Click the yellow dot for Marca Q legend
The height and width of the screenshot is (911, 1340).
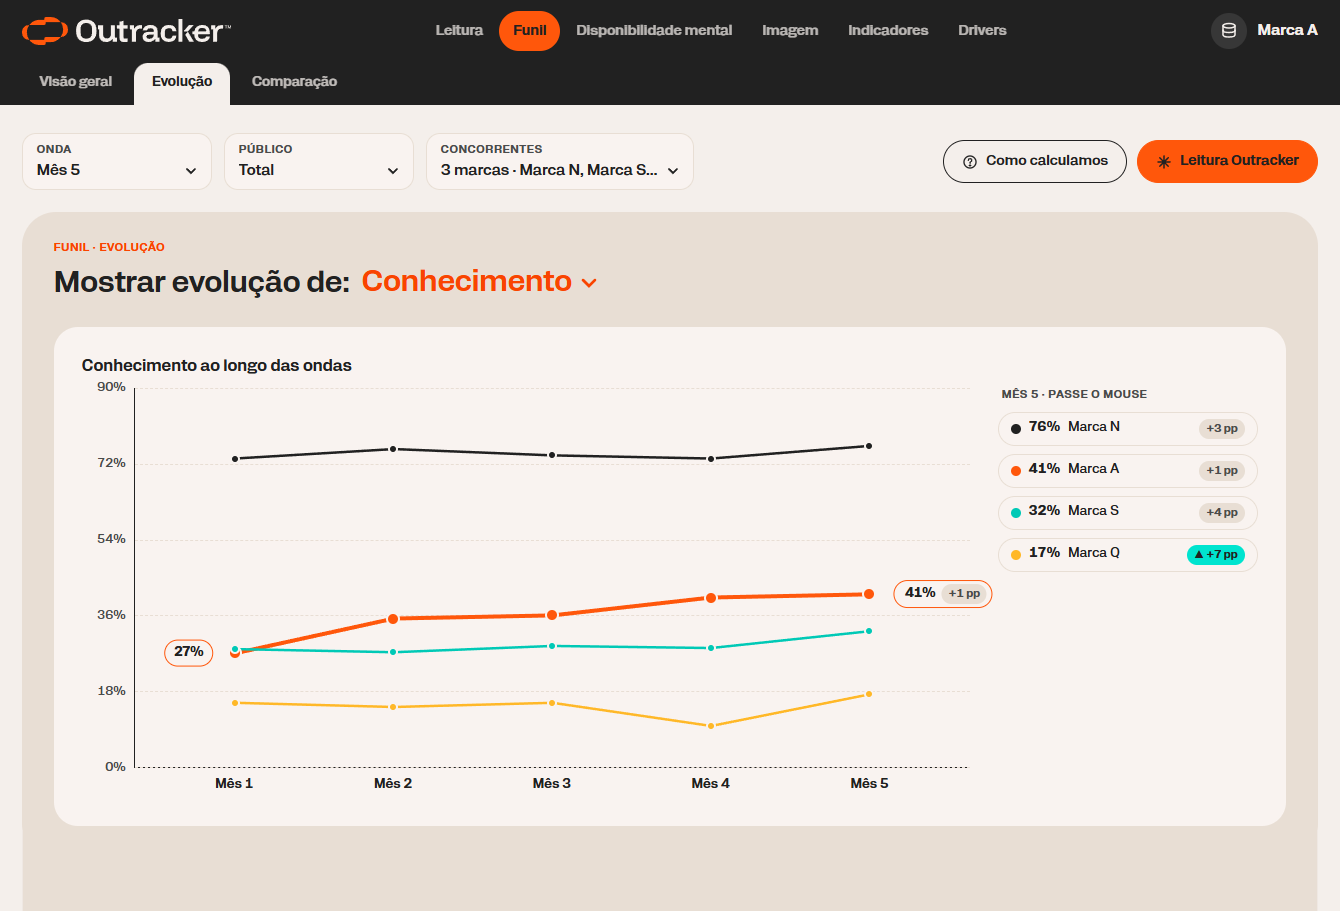coord(1016,555)
